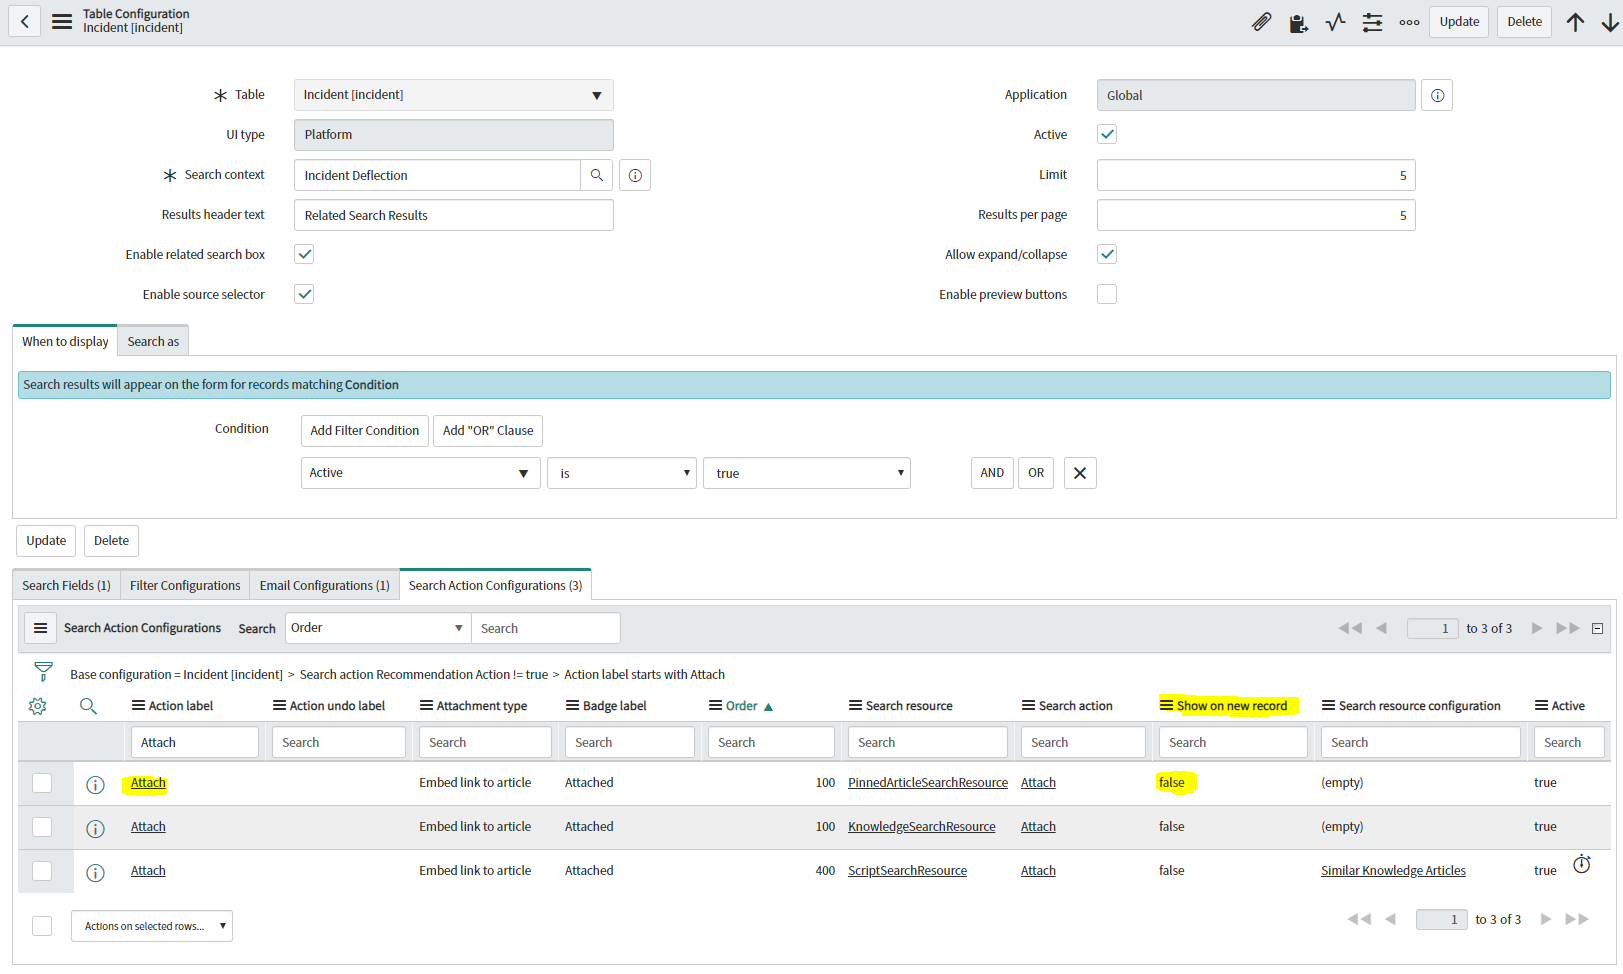Viewport: 1623px width, 974px height.
Task: Go to next record with down arrow
Action: coord(1609,22)
